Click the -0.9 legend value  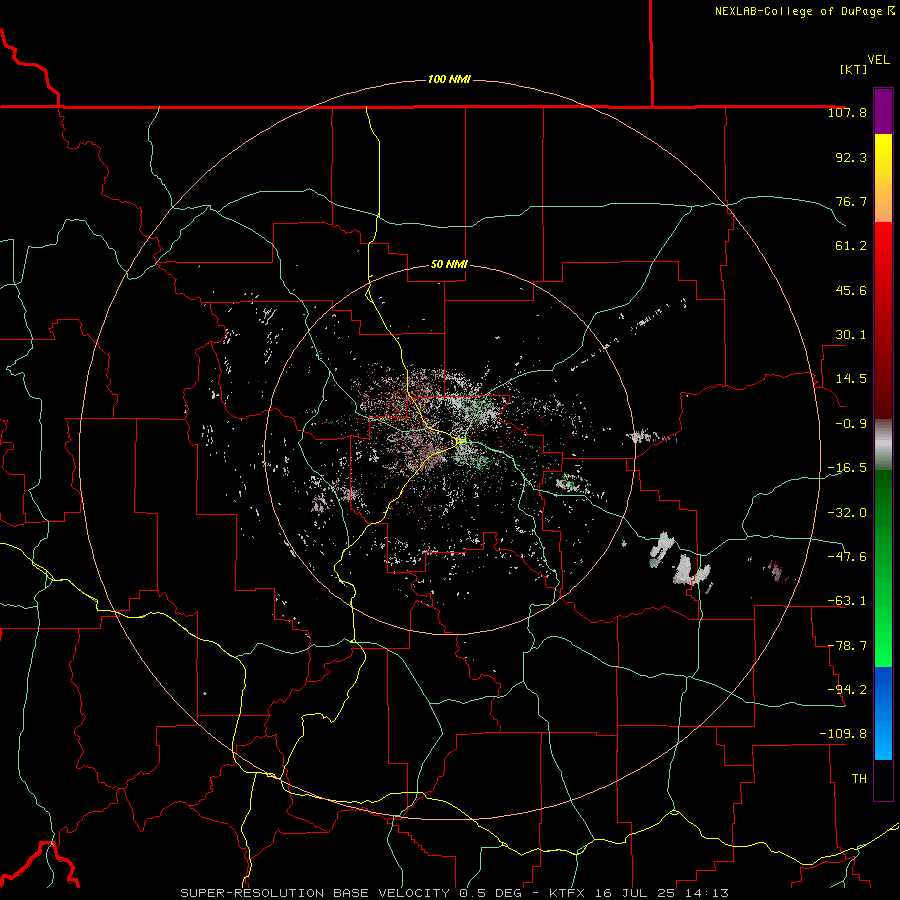(851, 424)
